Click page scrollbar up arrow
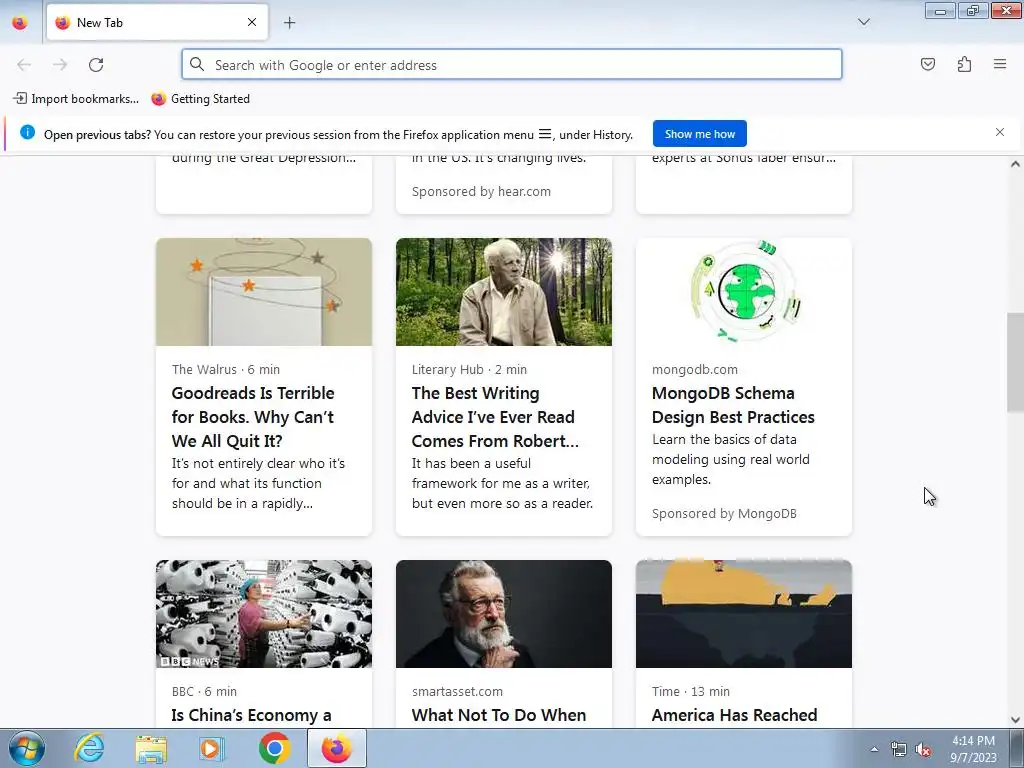 point(1015,164)
